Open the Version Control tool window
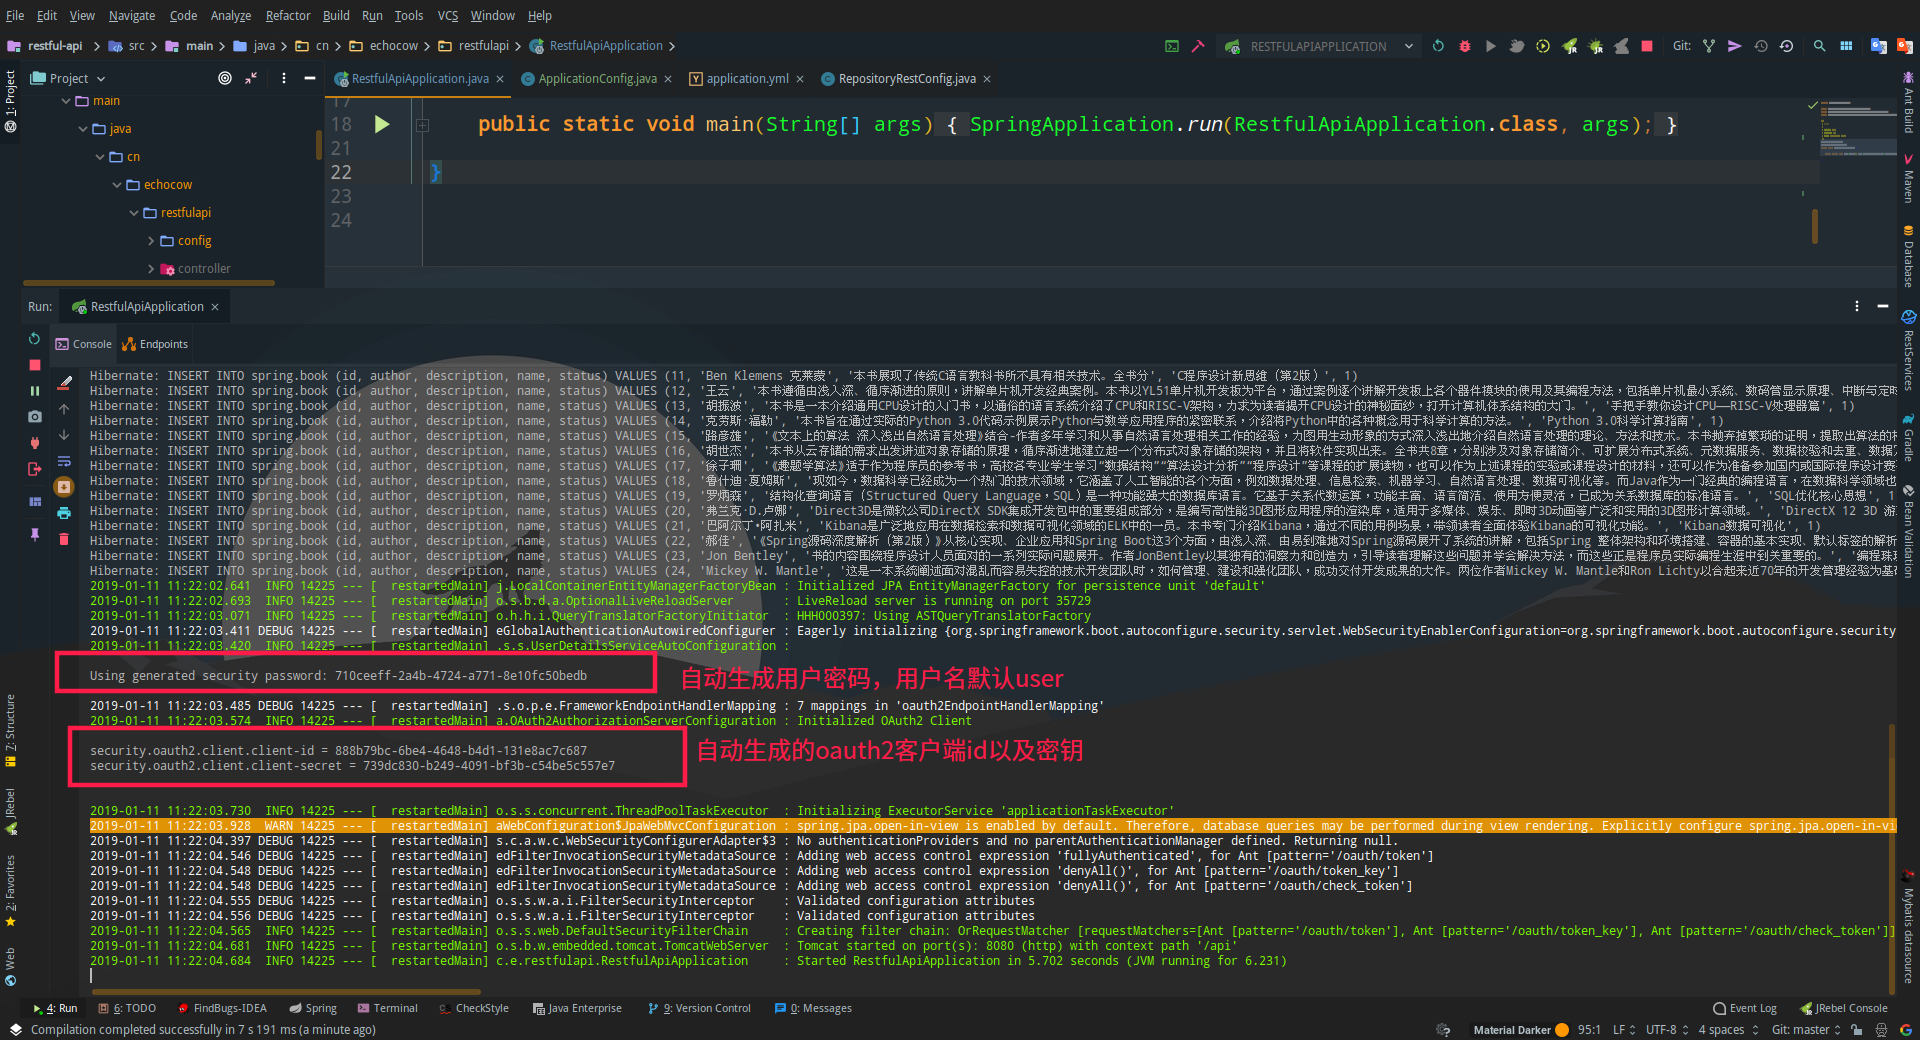1920x1040 pixels. [x=699, y=1008]
